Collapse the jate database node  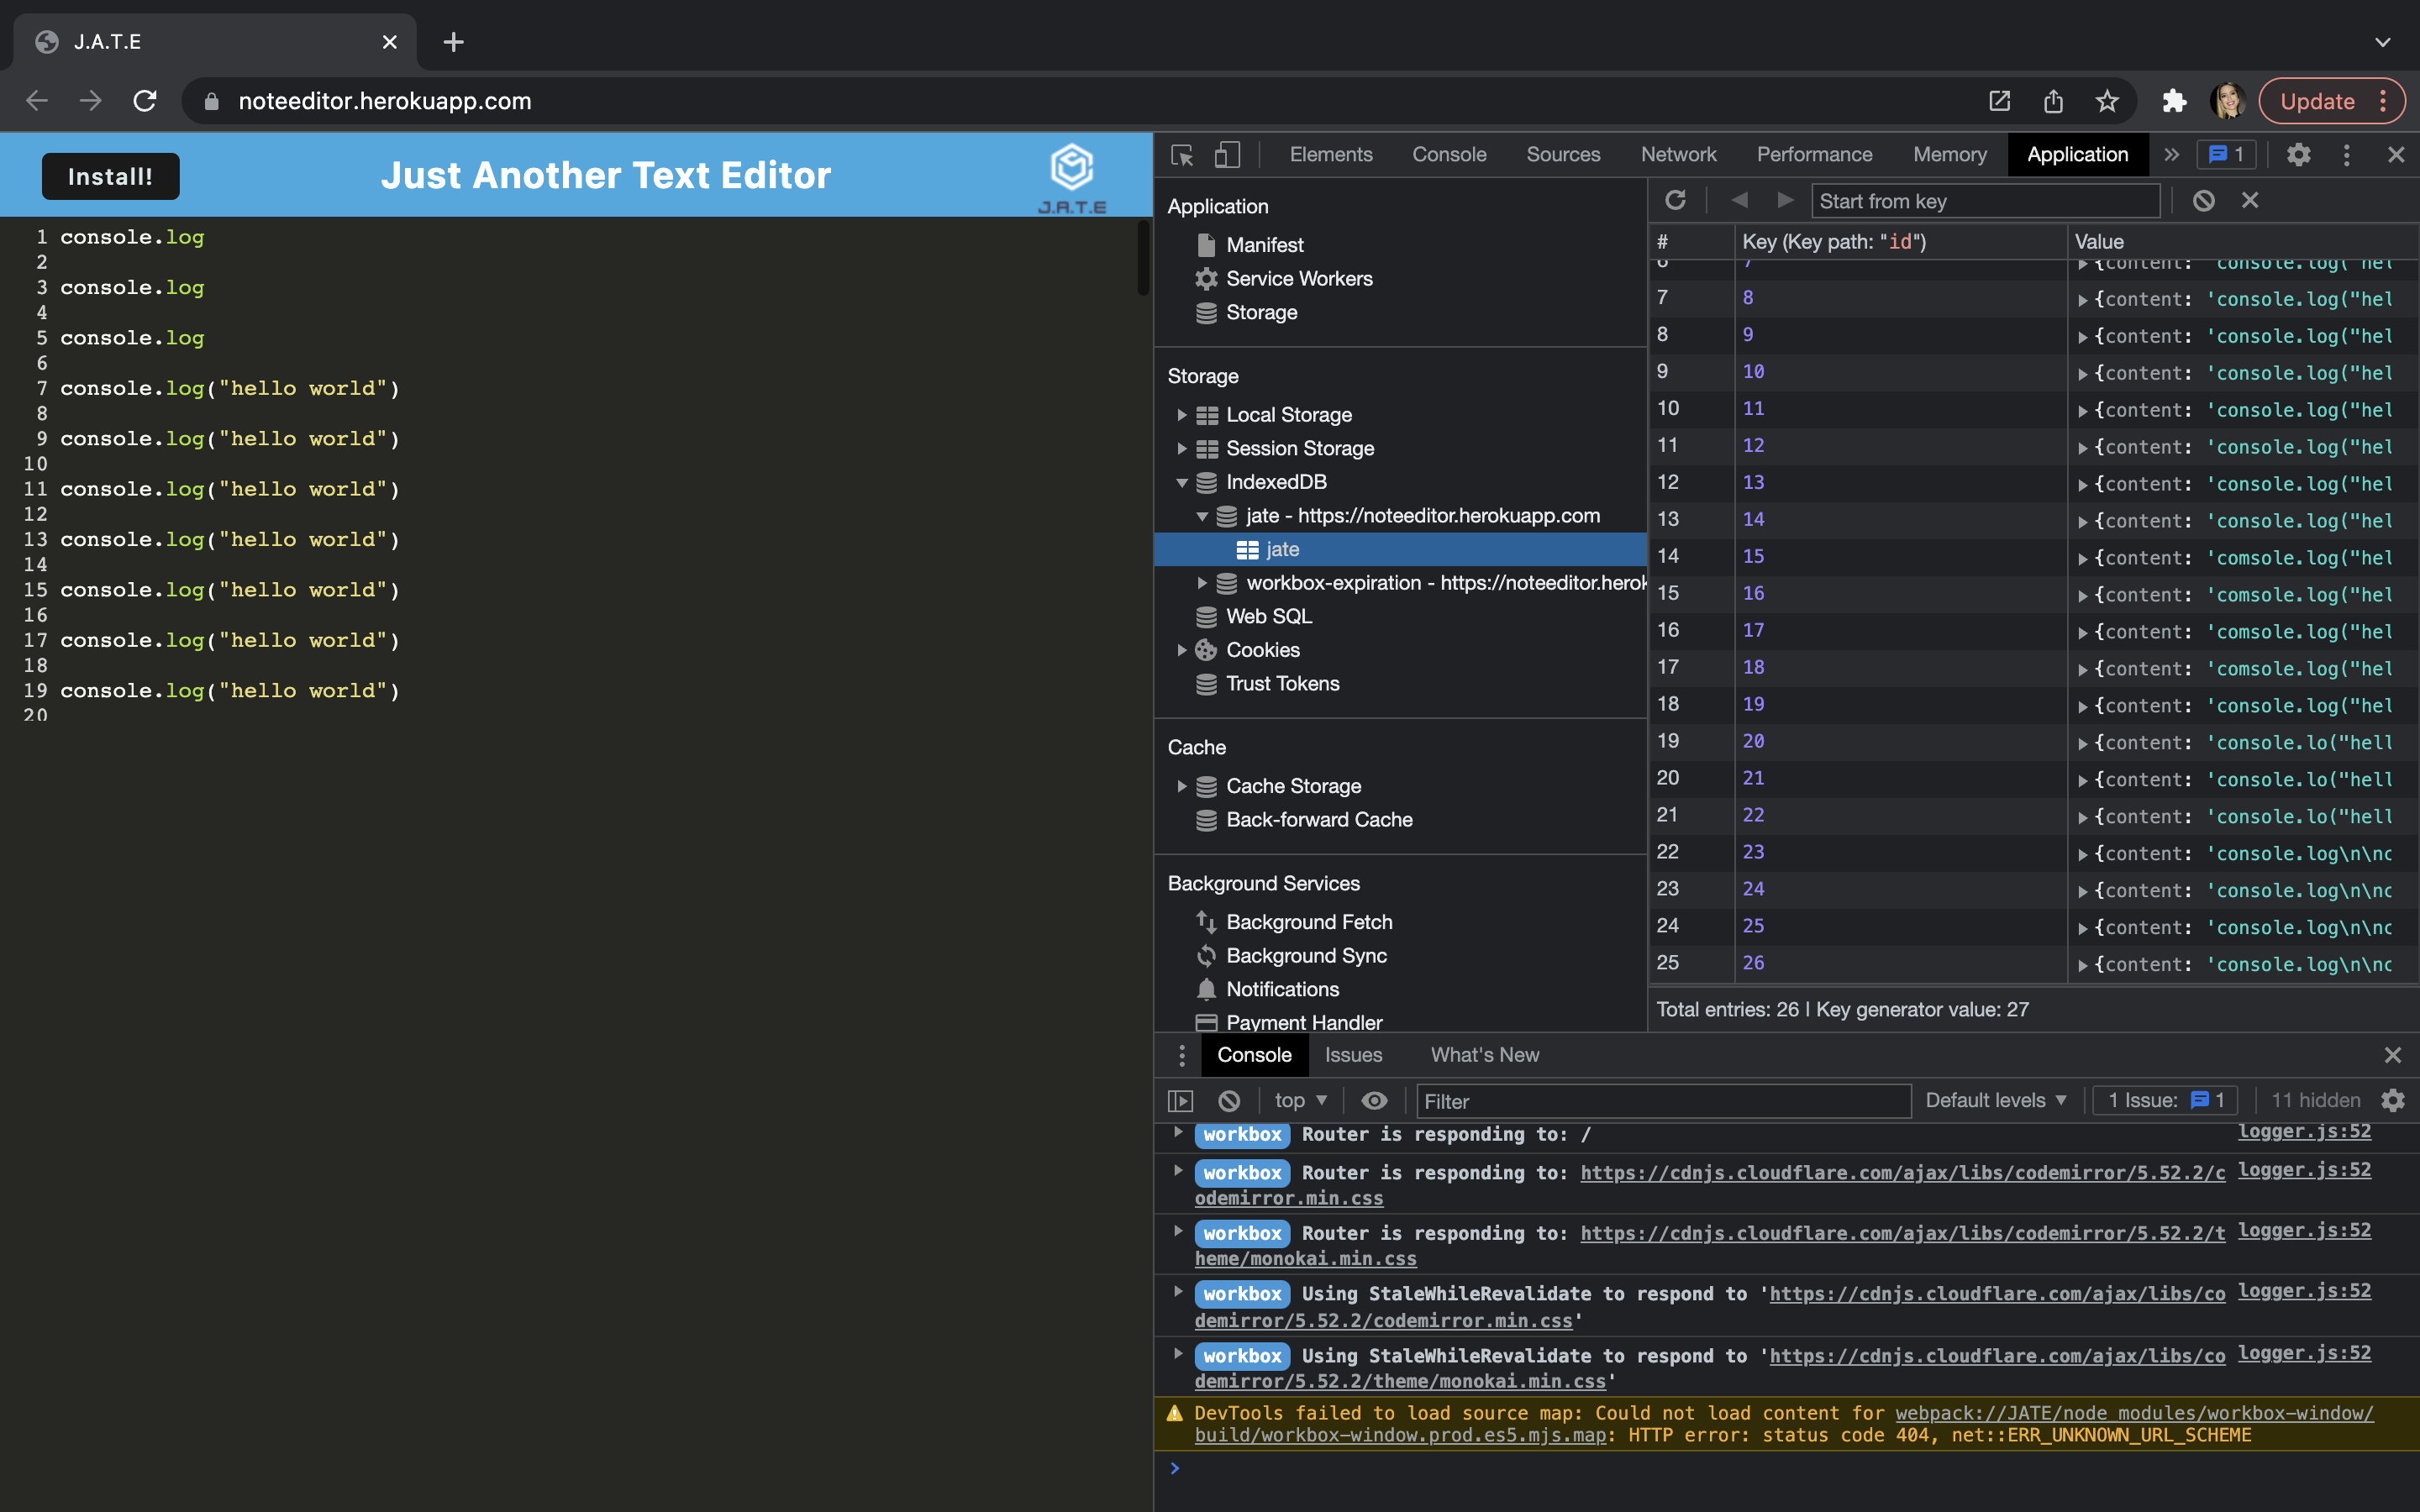[x=1202, y=516]
